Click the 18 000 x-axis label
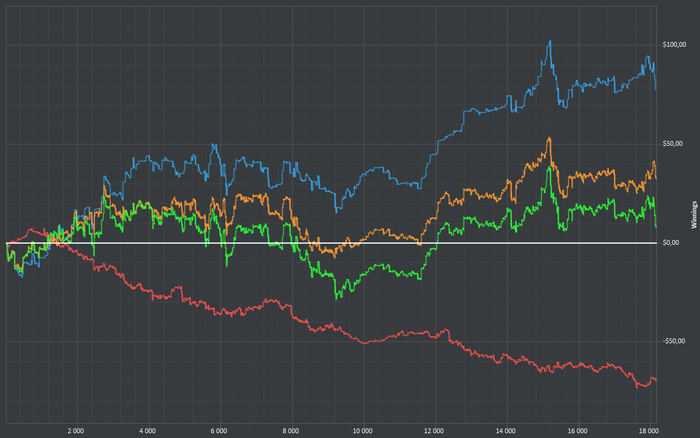Viewport: 700px width, 438px height. (x=649, y=431)
